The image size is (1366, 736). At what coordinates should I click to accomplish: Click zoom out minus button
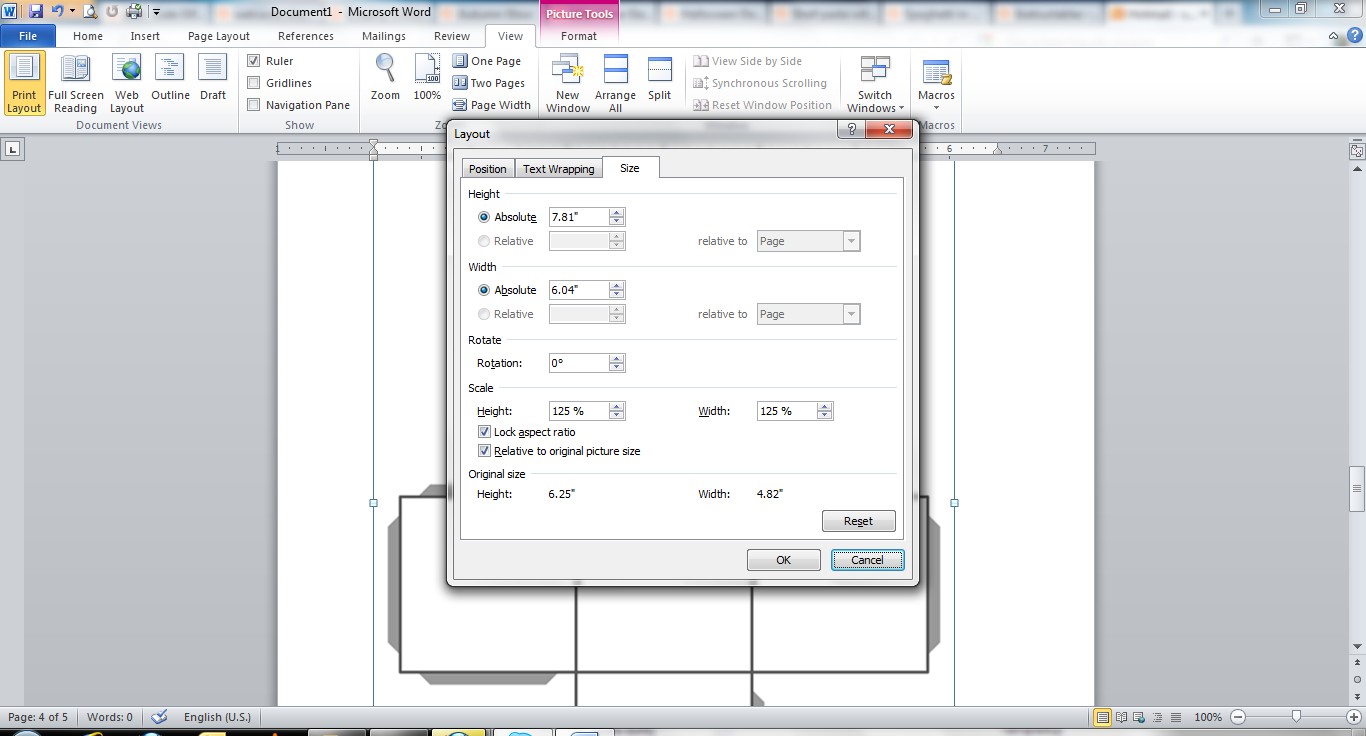(x=1238, y=717)
